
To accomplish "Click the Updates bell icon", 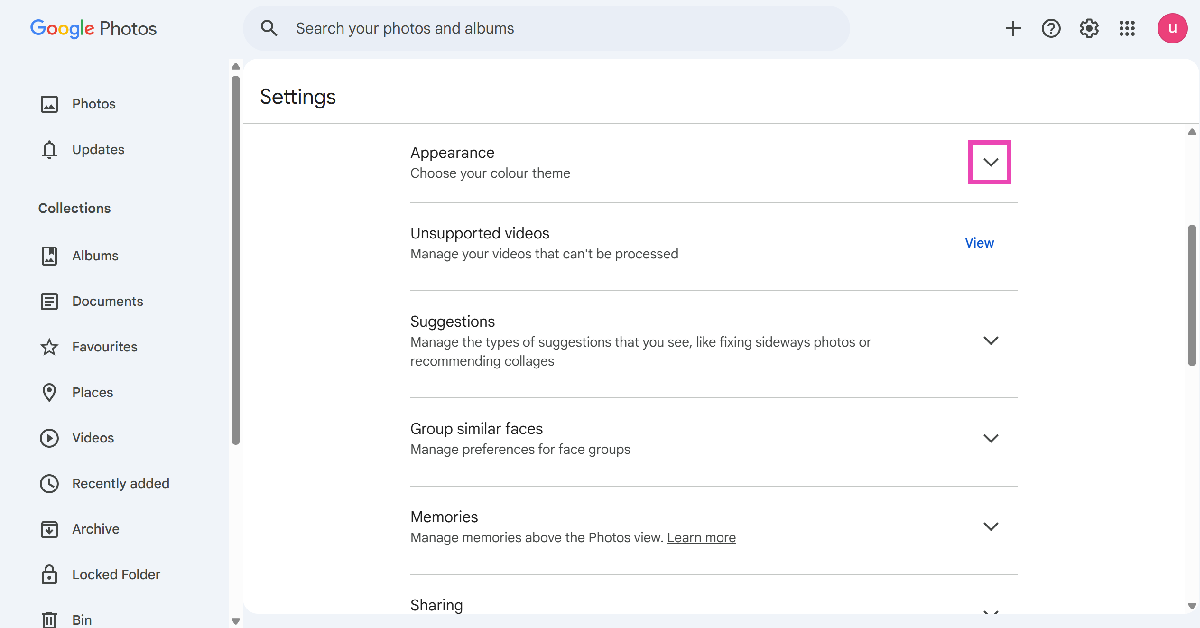I will pos(49,150).
